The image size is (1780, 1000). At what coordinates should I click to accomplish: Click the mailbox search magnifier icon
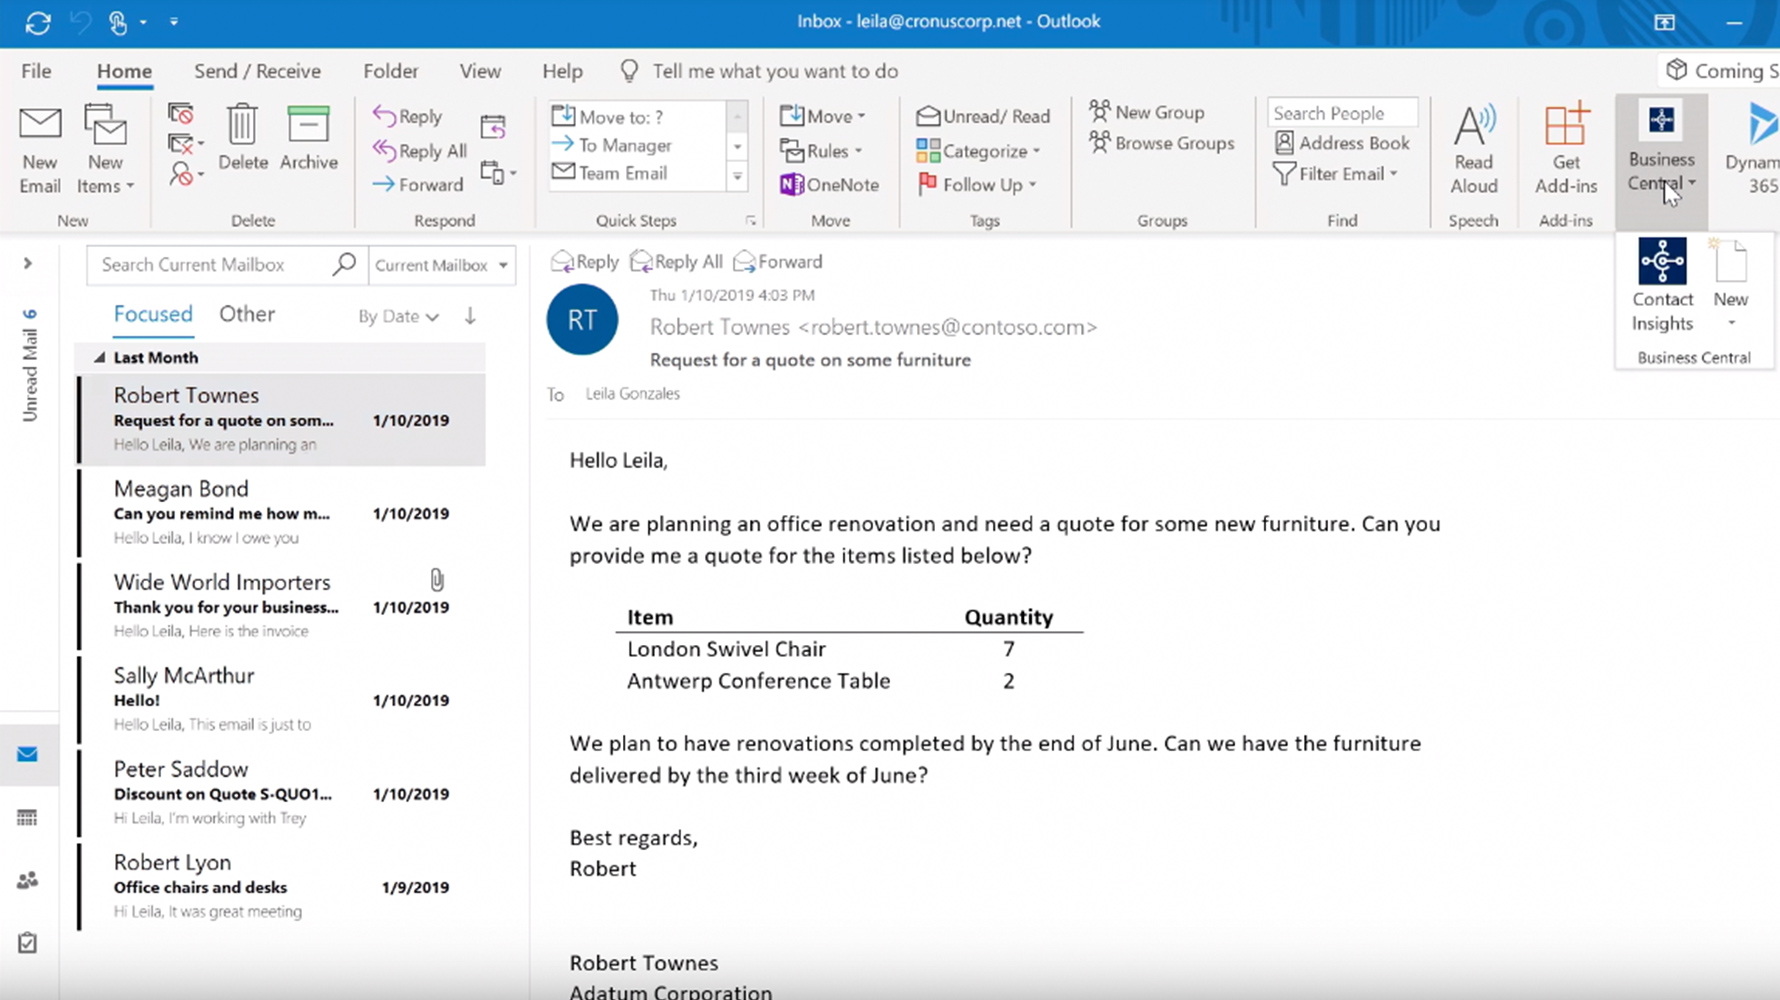[x=344, y=264]
